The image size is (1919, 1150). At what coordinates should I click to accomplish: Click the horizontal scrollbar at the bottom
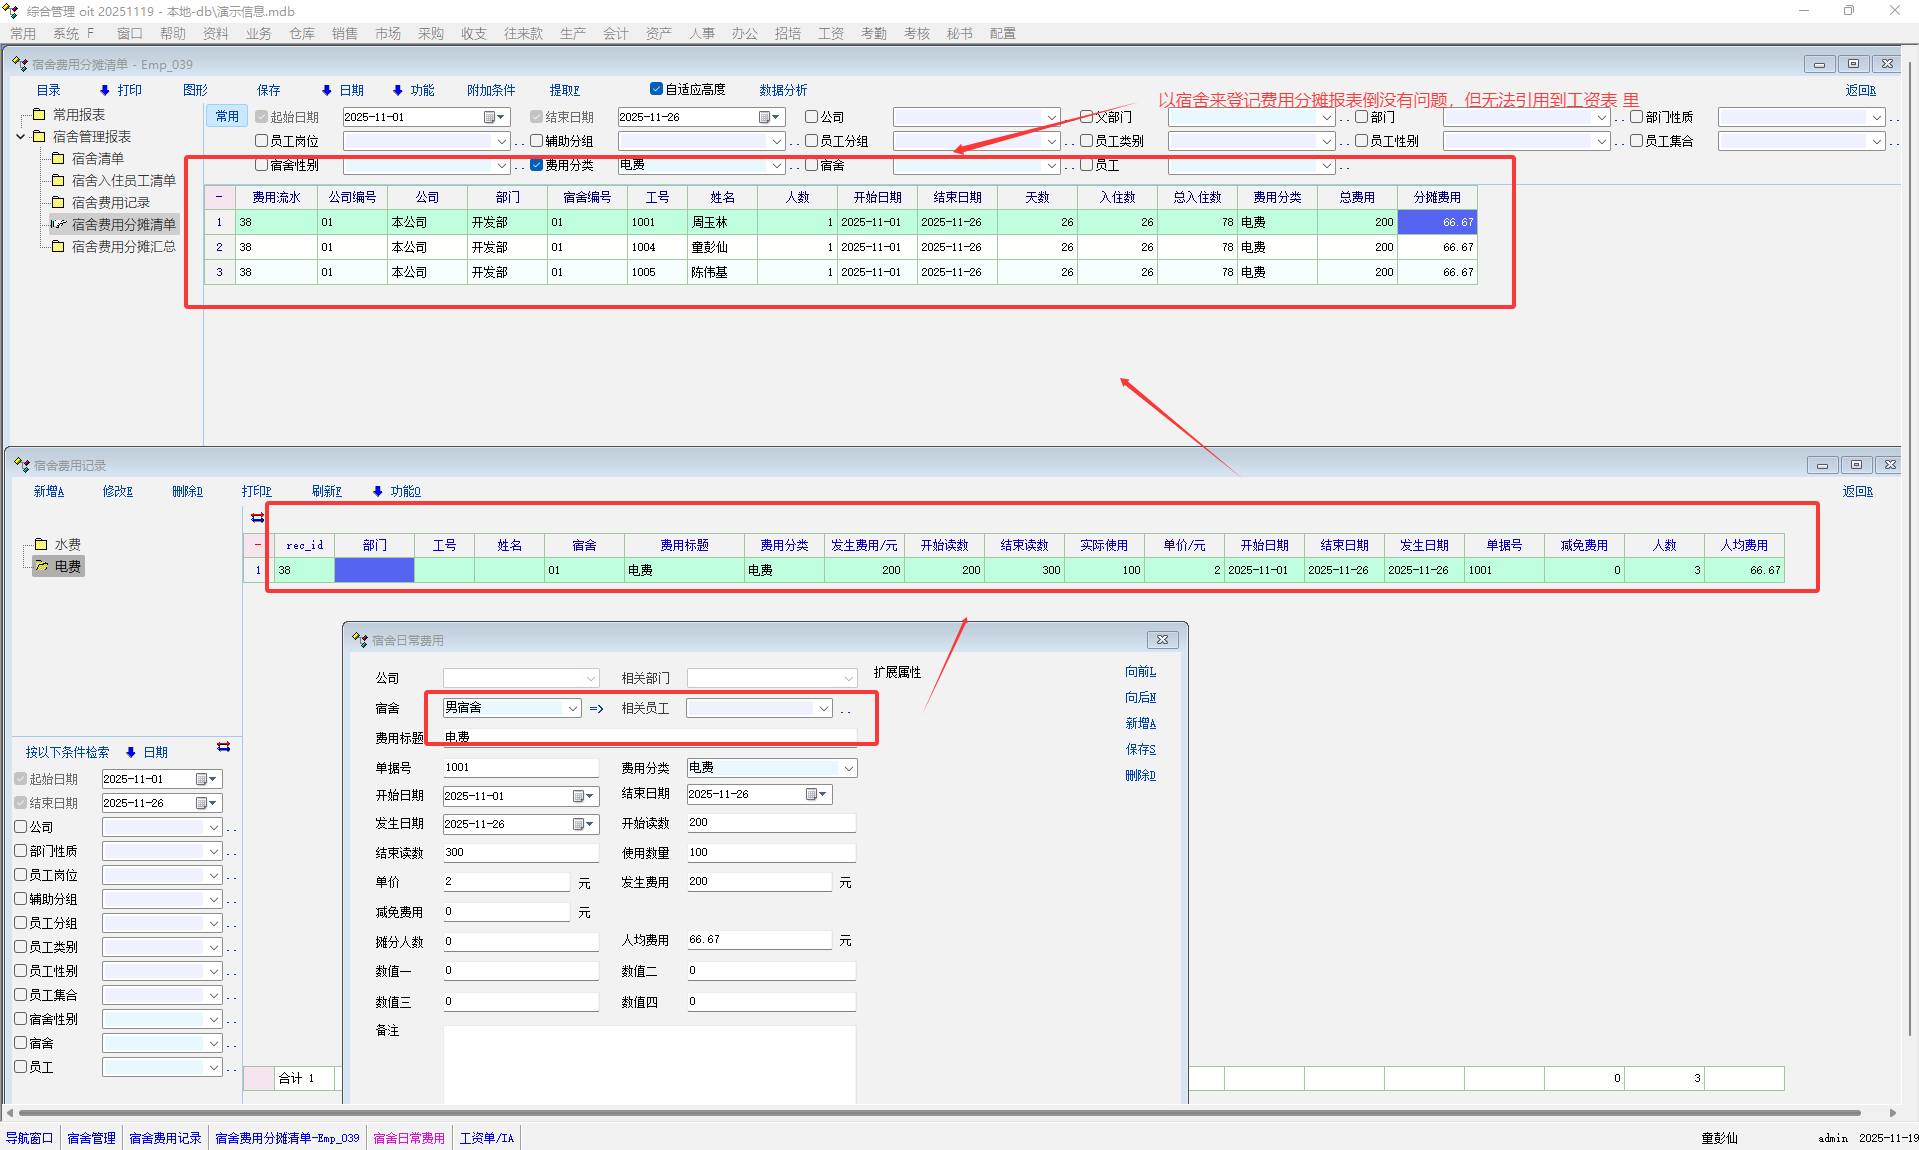tap(940, 1112)
